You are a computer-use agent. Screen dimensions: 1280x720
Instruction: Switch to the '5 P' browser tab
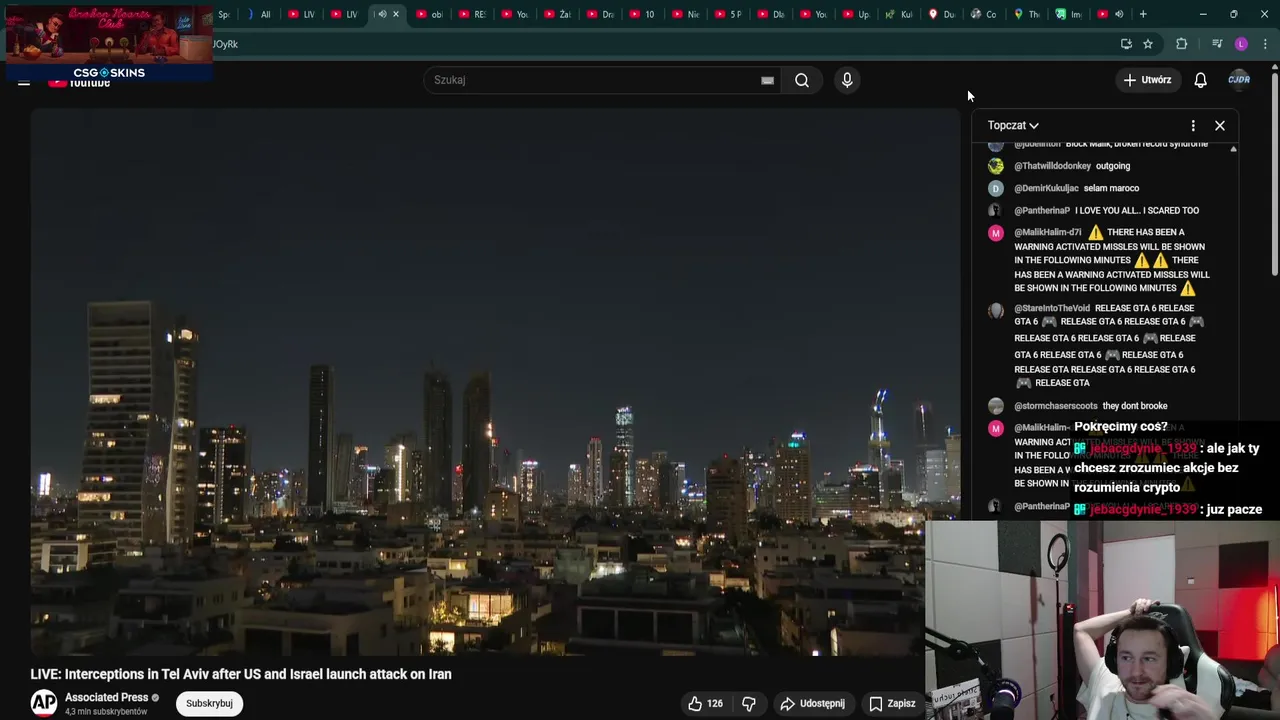[x=729, y=14]
